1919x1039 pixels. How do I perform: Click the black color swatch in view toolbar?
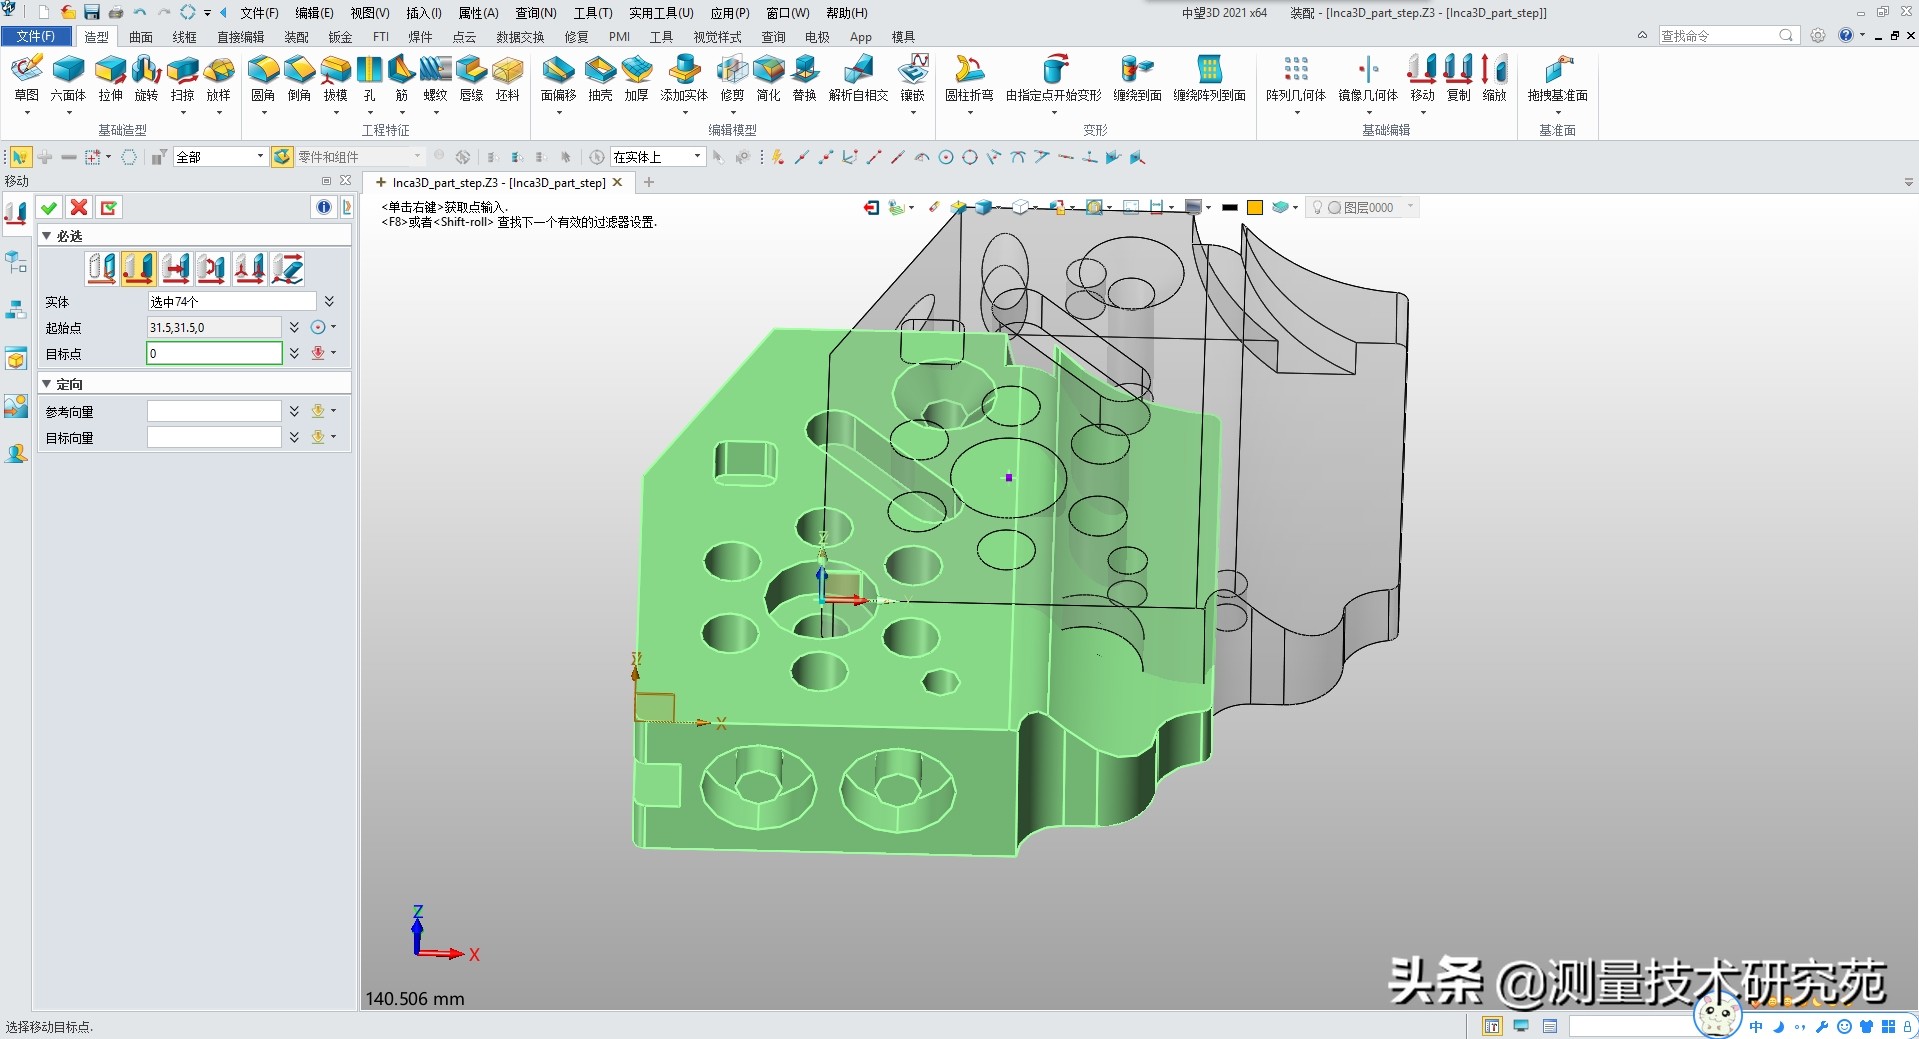point(1229,207)
